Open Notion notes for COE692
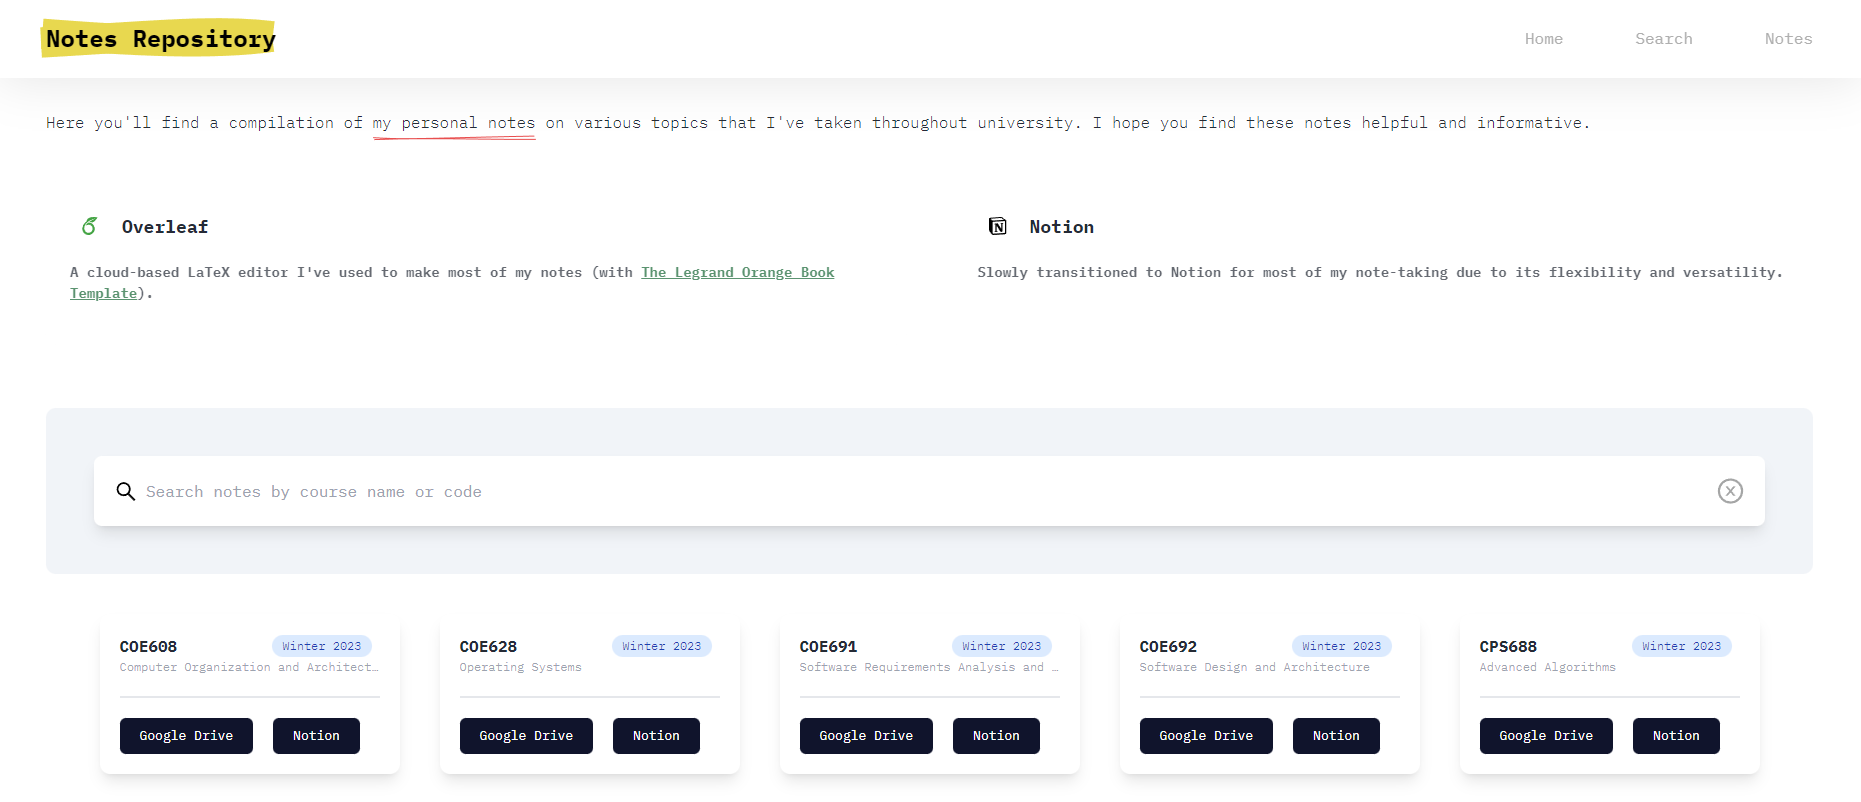The height and width of the screenshot is (802, 1861). point(1336,736)
